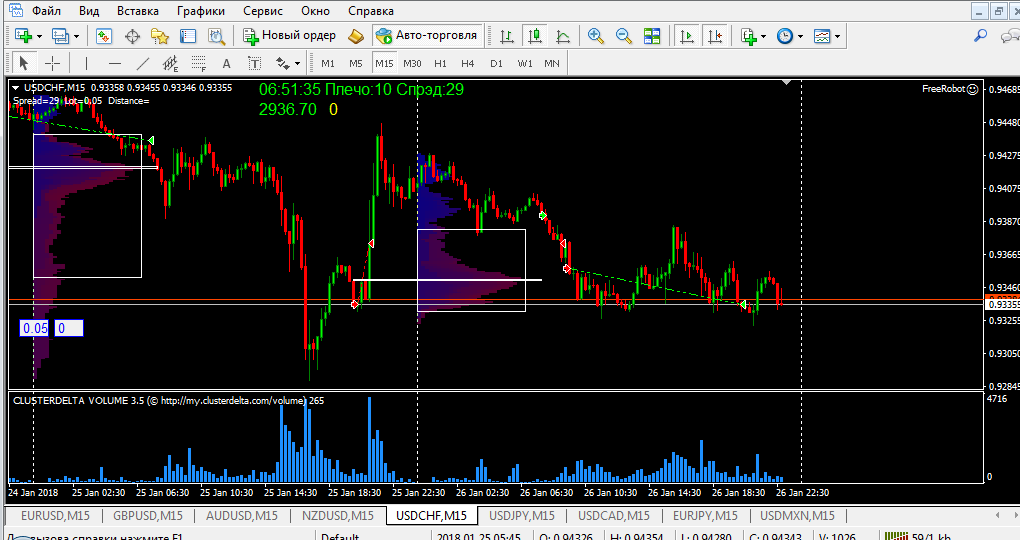Switch to the USDMXN,M15 chart tab
Screen dimensions: 1020x540
coord(798,516)
